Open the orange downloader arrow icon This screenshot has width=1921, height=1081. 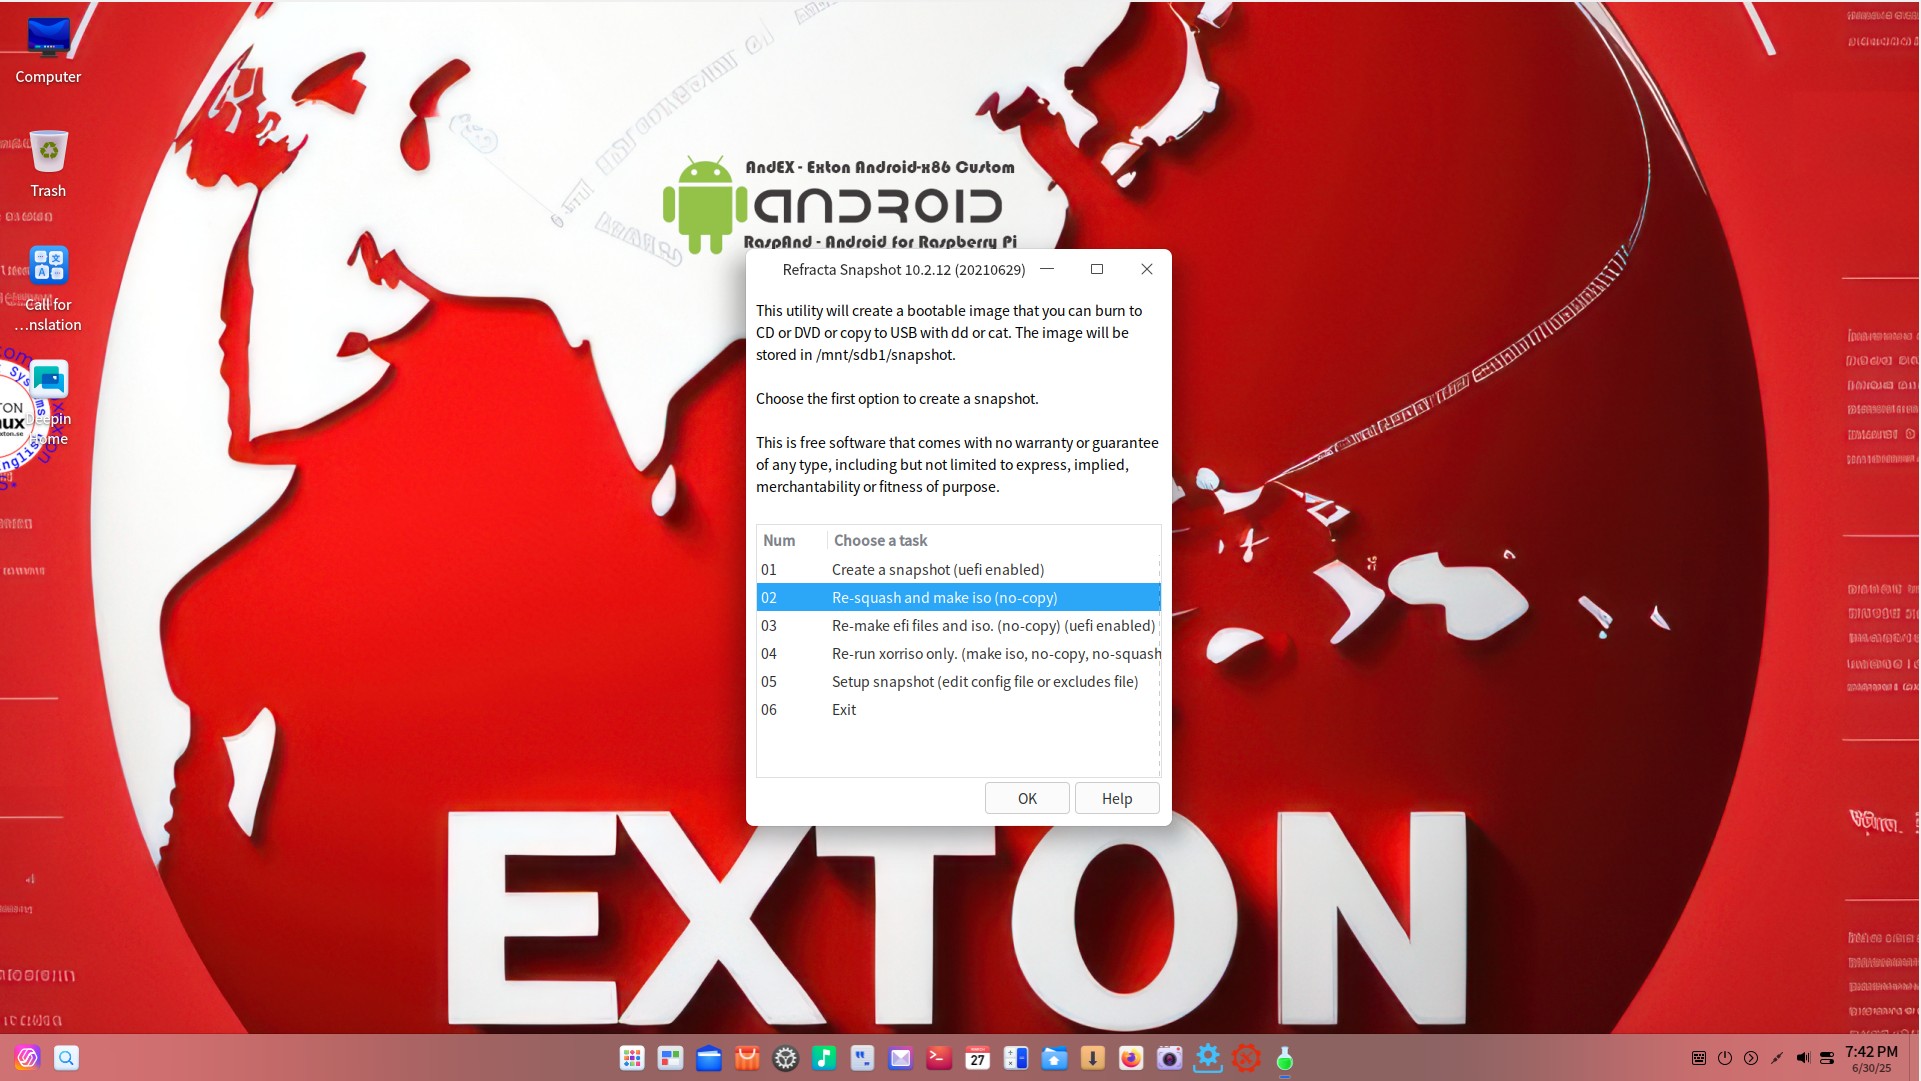tap(1093, 1058)
